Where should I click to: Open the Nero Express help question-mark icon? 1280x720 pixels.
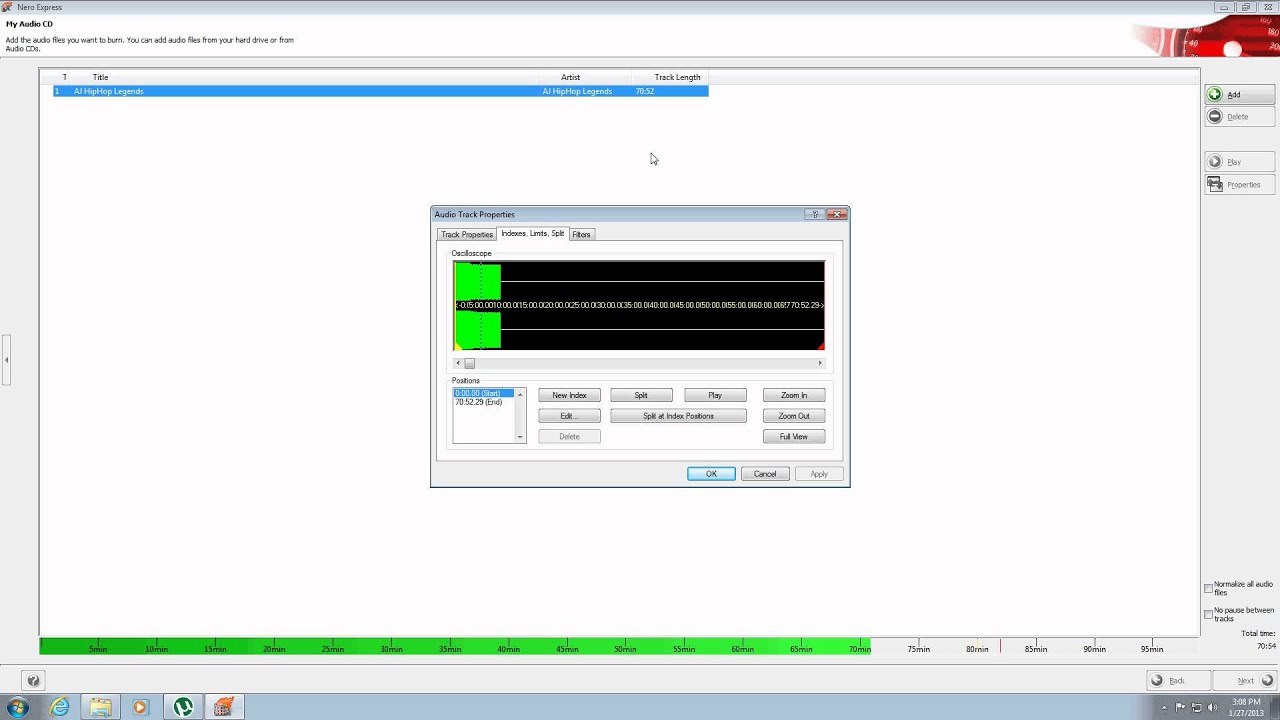click(x=33, y=681)
